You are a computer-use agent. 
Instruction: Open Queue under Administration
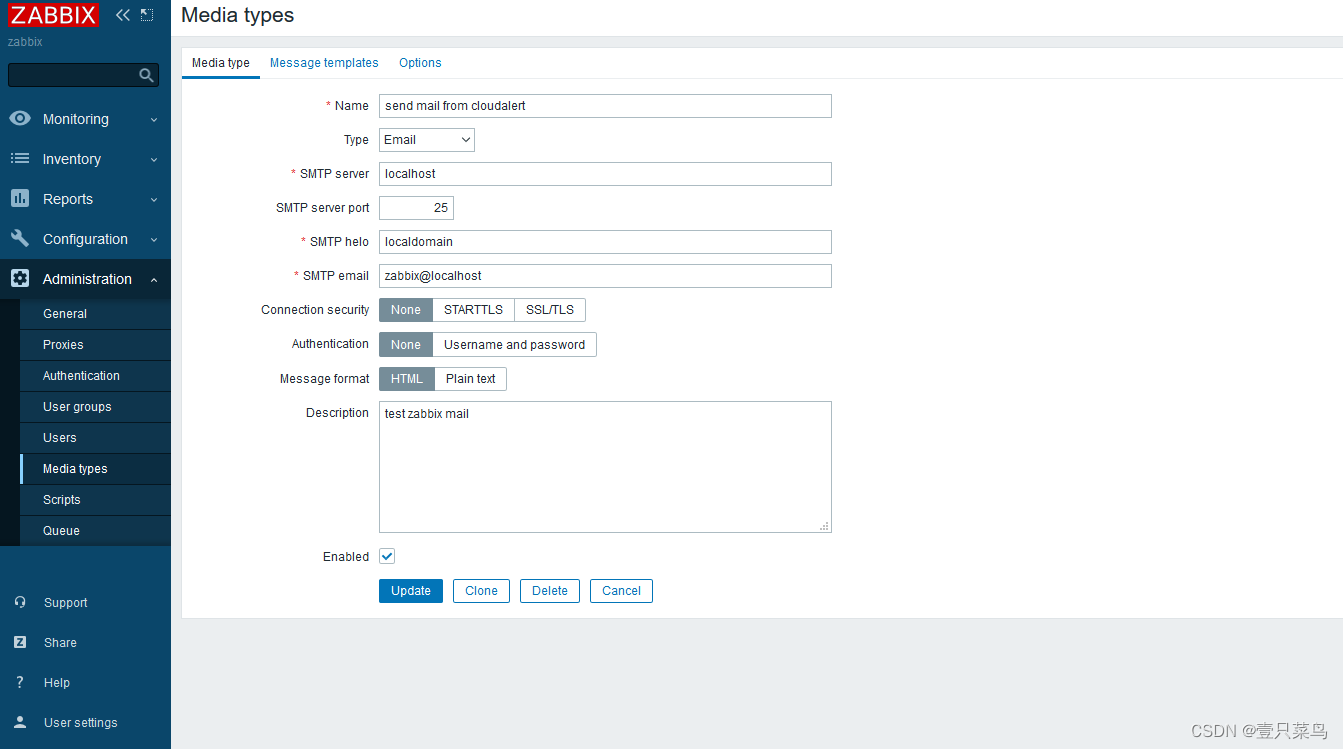[95, 530]
